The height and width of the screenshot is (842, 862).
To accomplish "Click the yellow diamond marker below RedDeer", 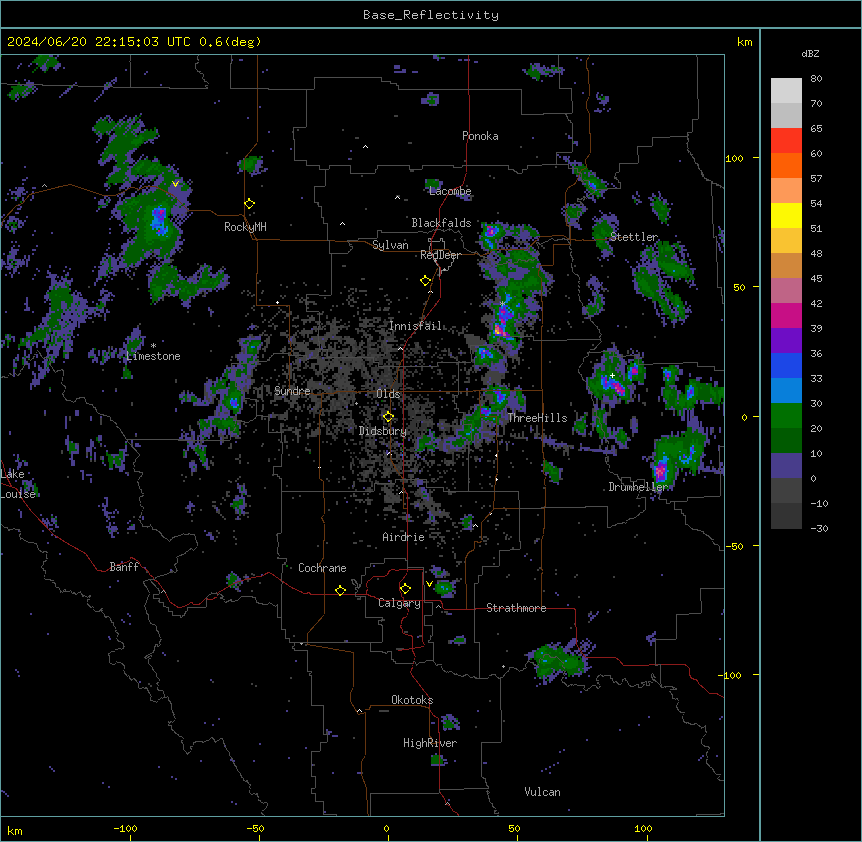I will coord(425,281).
